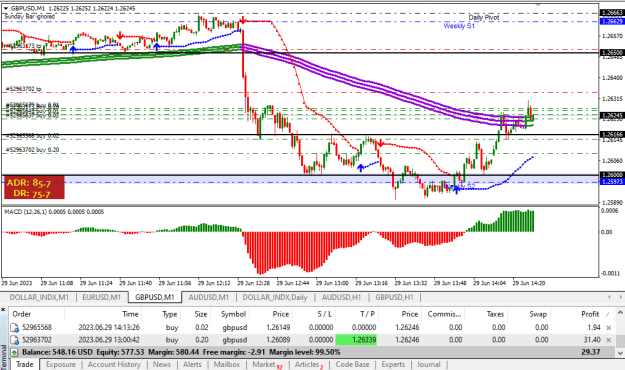Open the Mailbox terminal tab
Viewport: 625px width, 370px height.
click(227, 364)
